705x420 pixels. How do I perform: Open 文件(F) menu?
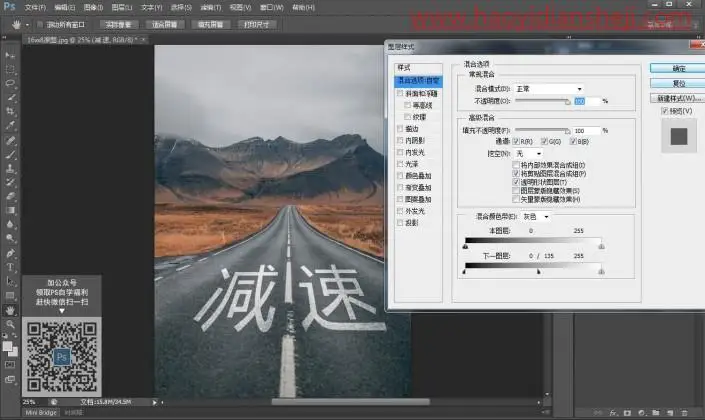tap(36, 7)
